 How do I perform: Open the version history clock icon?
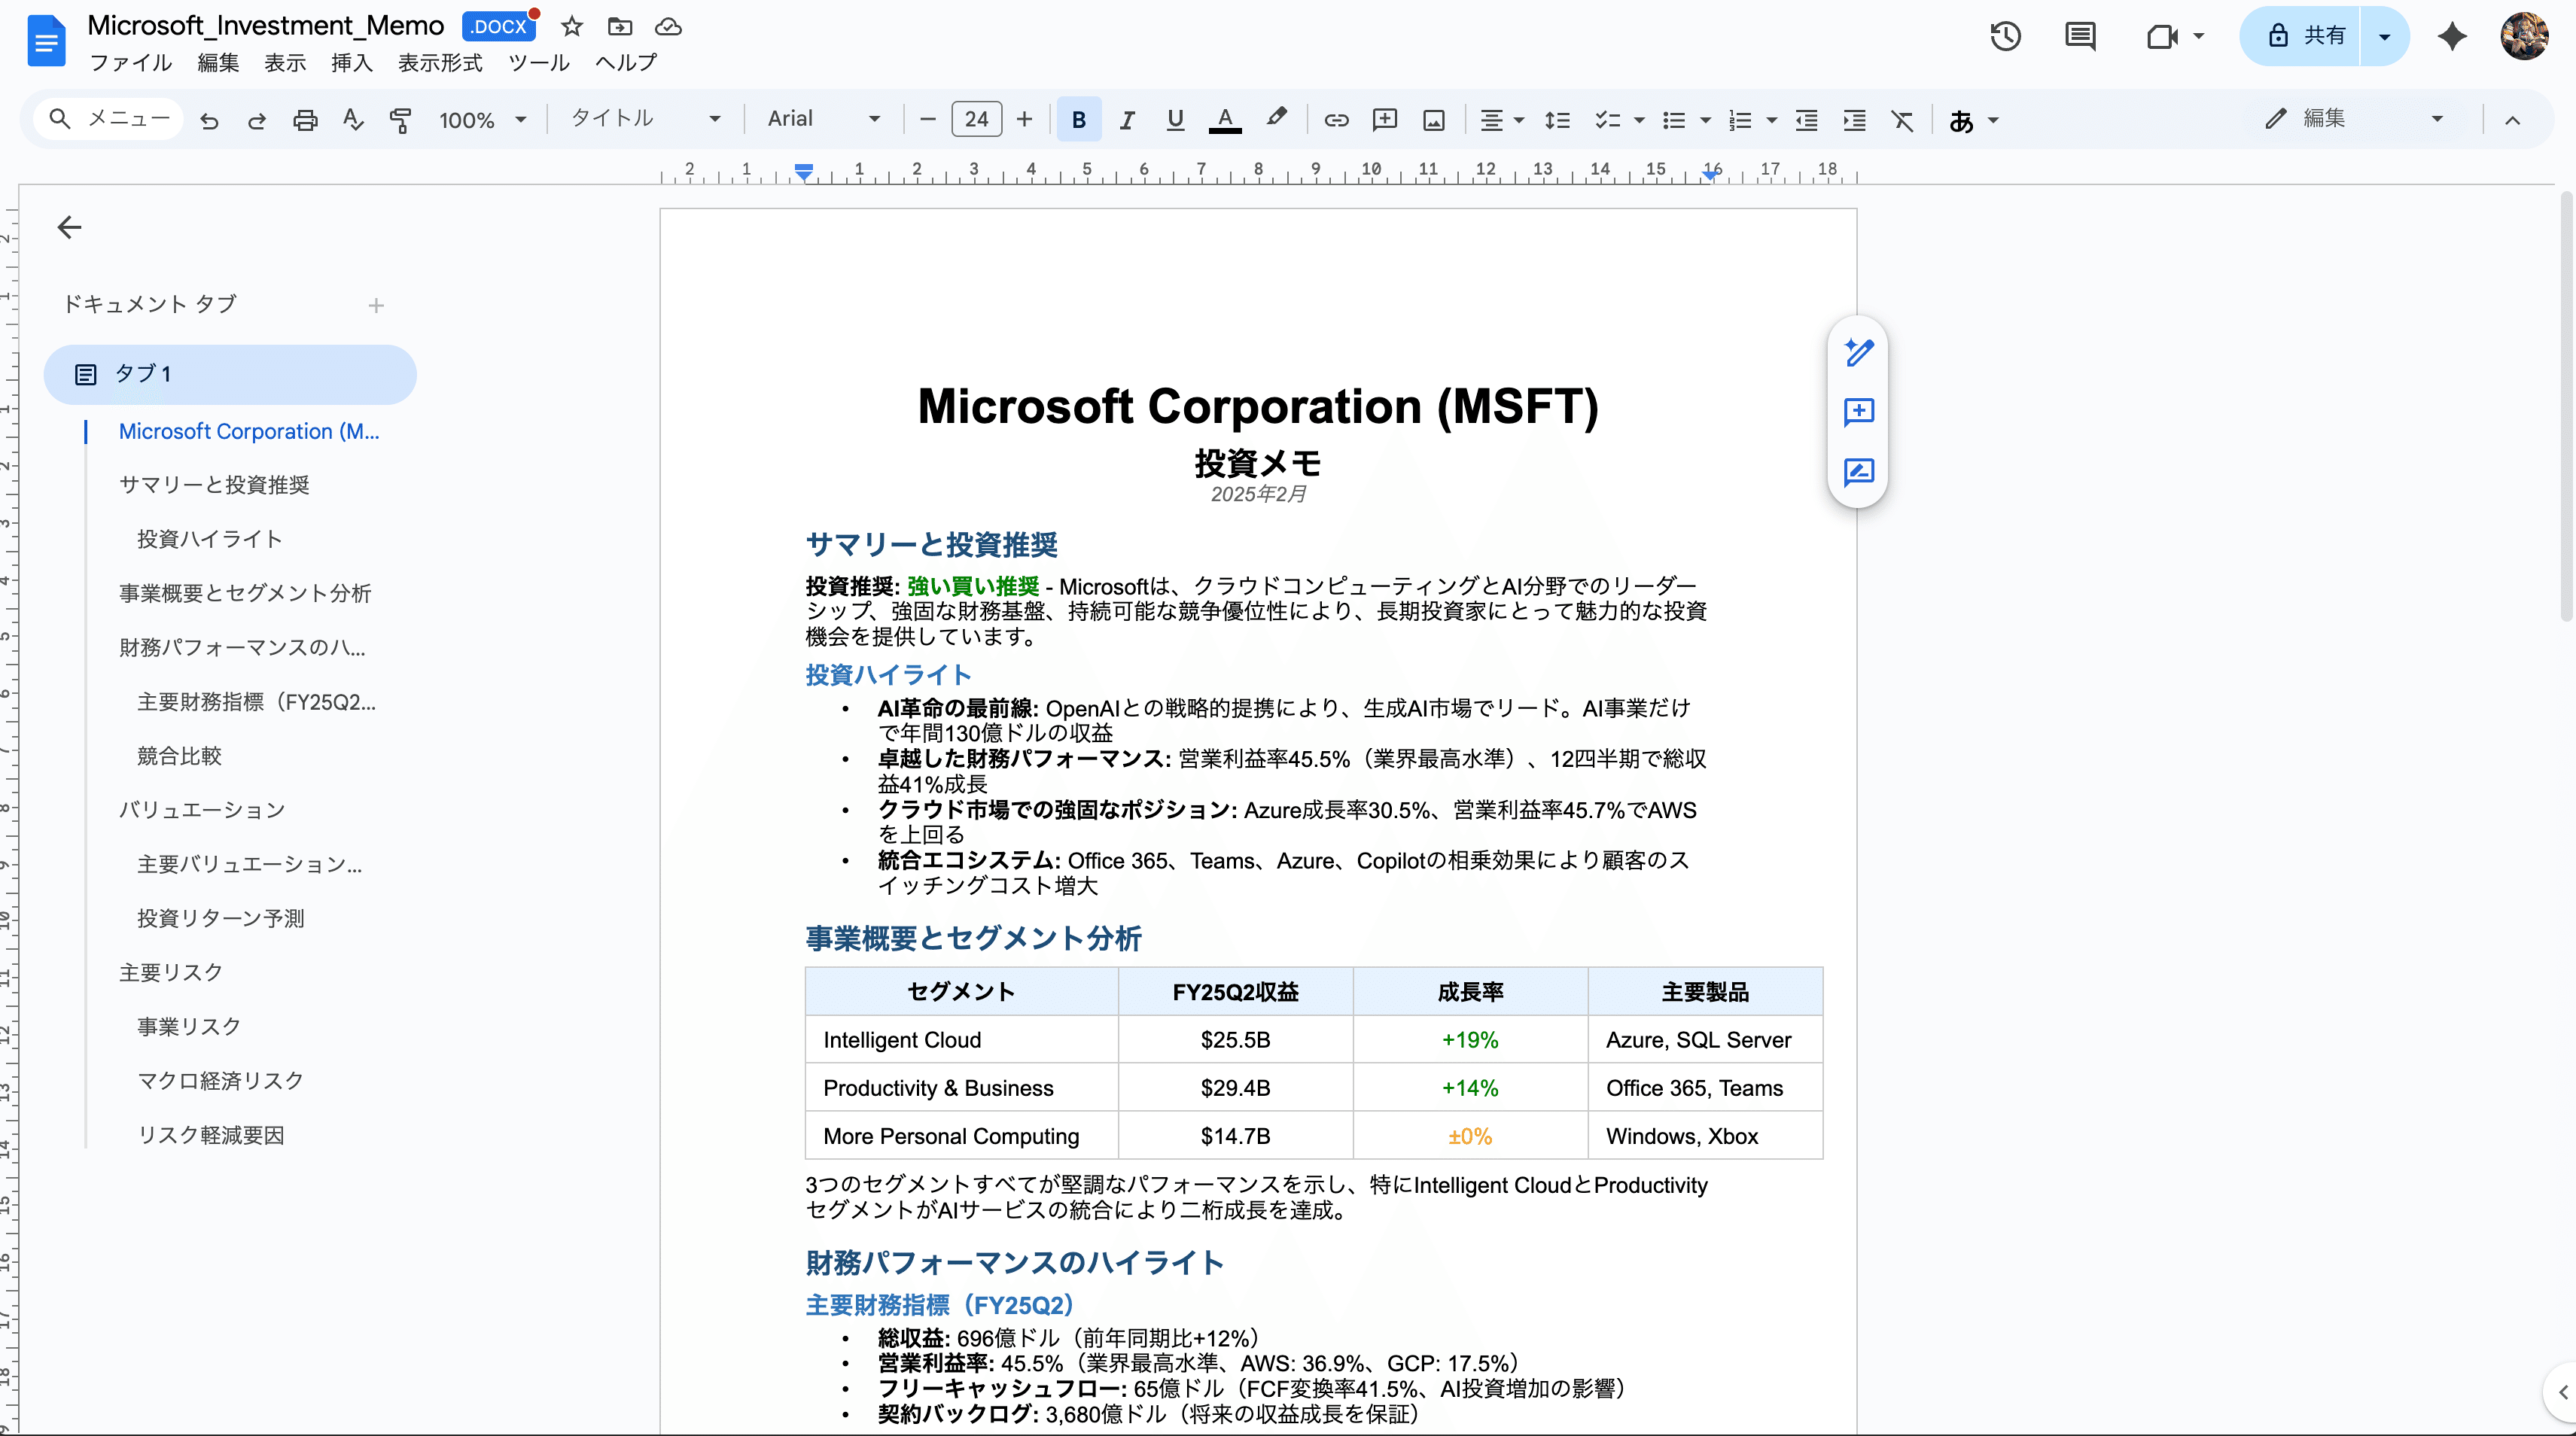[x=2005, y=37]
